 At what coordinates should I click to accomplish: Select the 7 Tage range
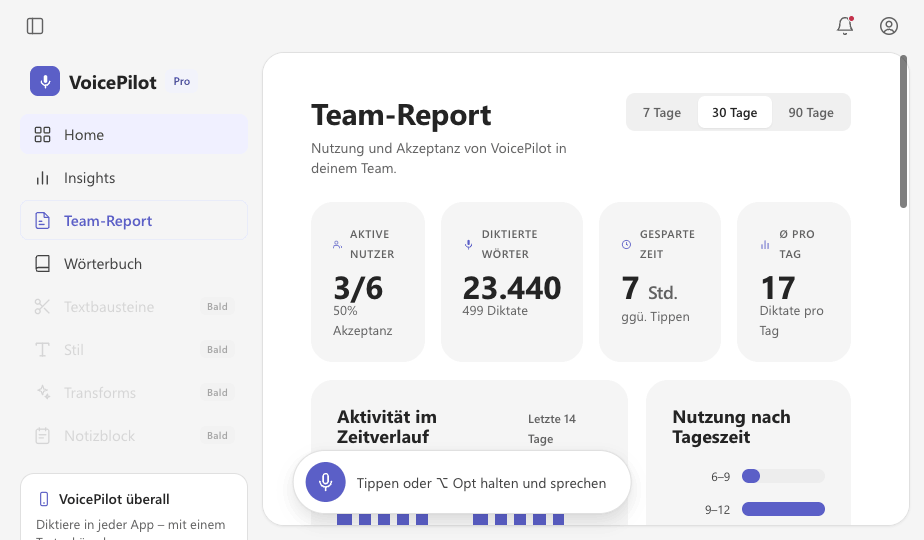tap(662, 112)
